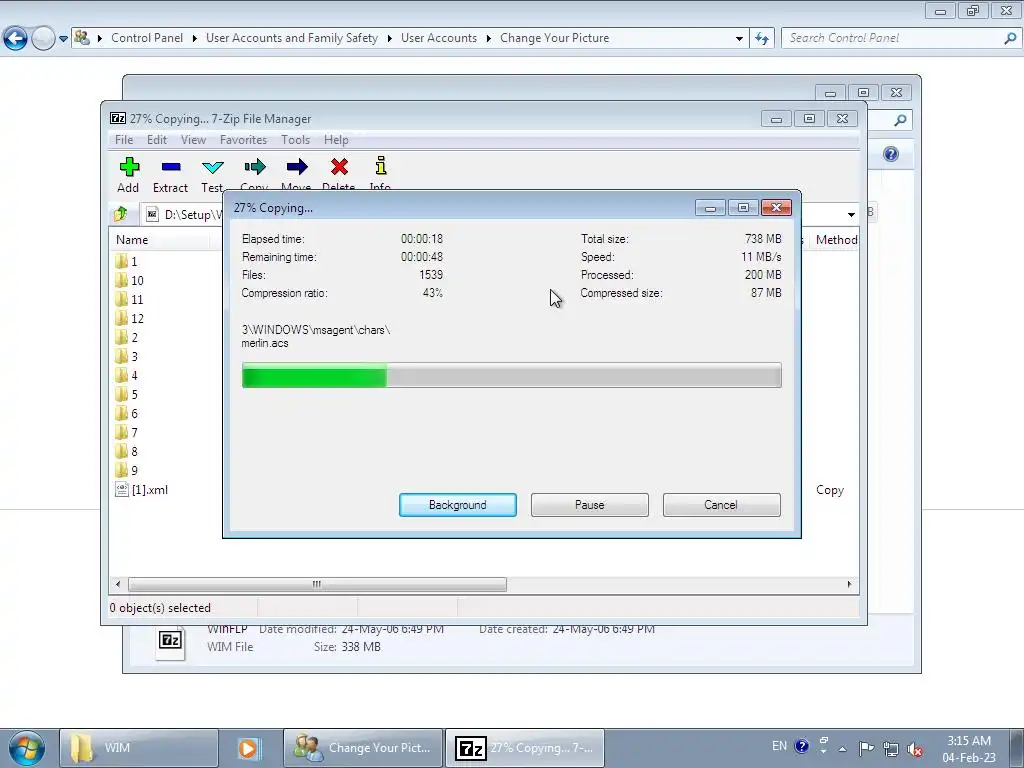Switch to 7-Zip copying taskbar button
This screenshot has width=1024, height=768.
pos(524,748)
